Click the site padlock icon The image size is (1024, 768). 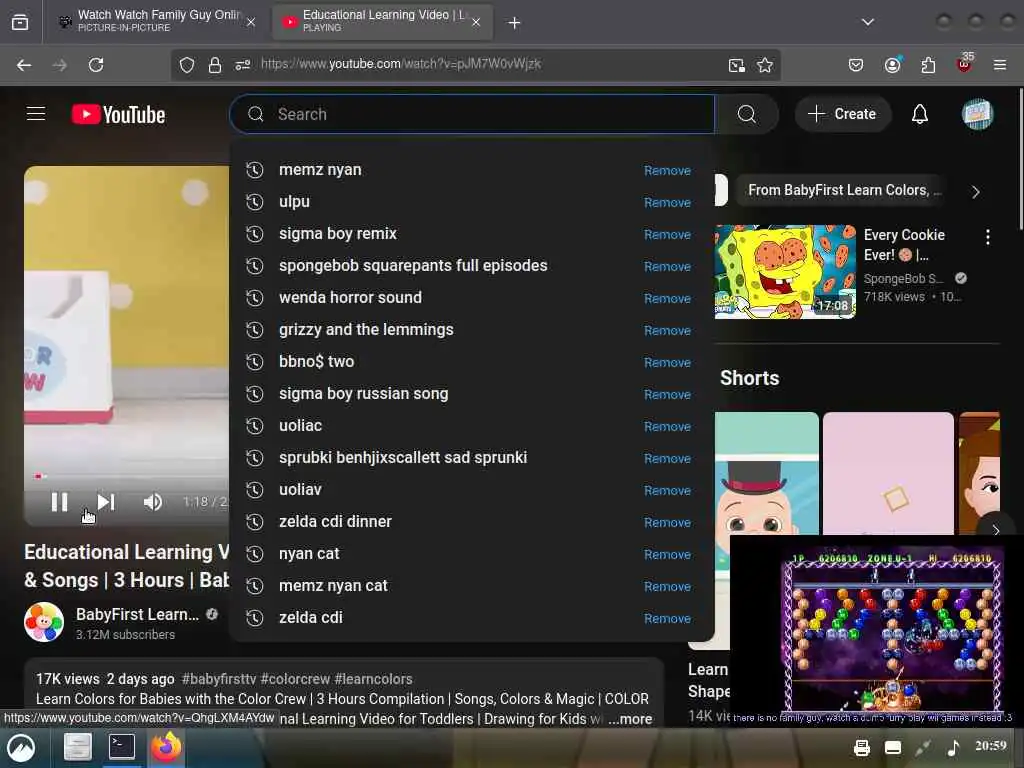[215, 65]
